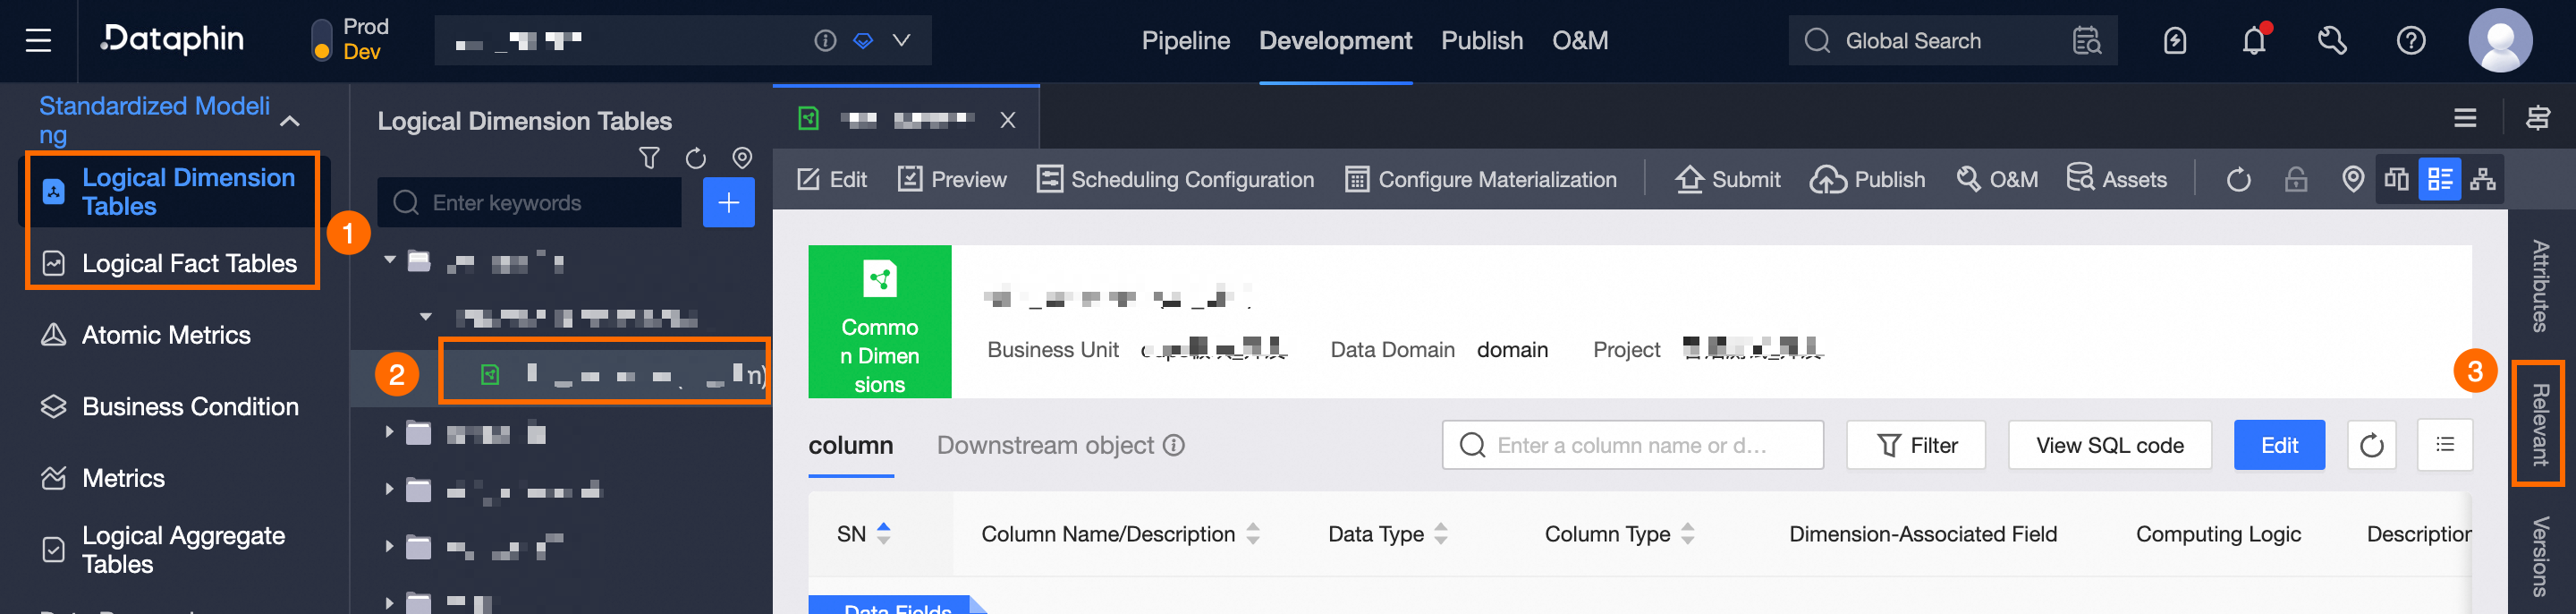The width and height of the screenshot is (2576, 614).
Task: Collapse the Standardized Modeling section
Action: (290, 121)
